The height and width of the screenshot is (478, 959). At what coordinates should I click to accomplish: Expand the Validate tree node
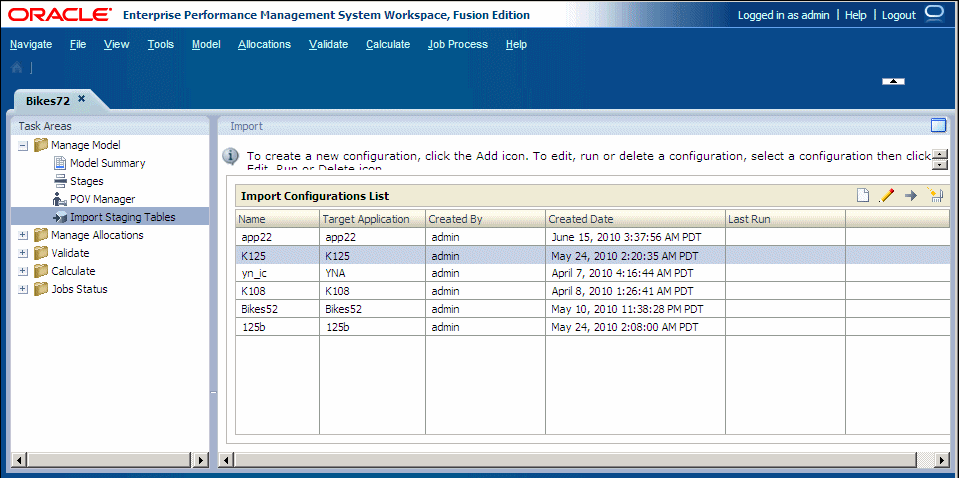(23, 253)
